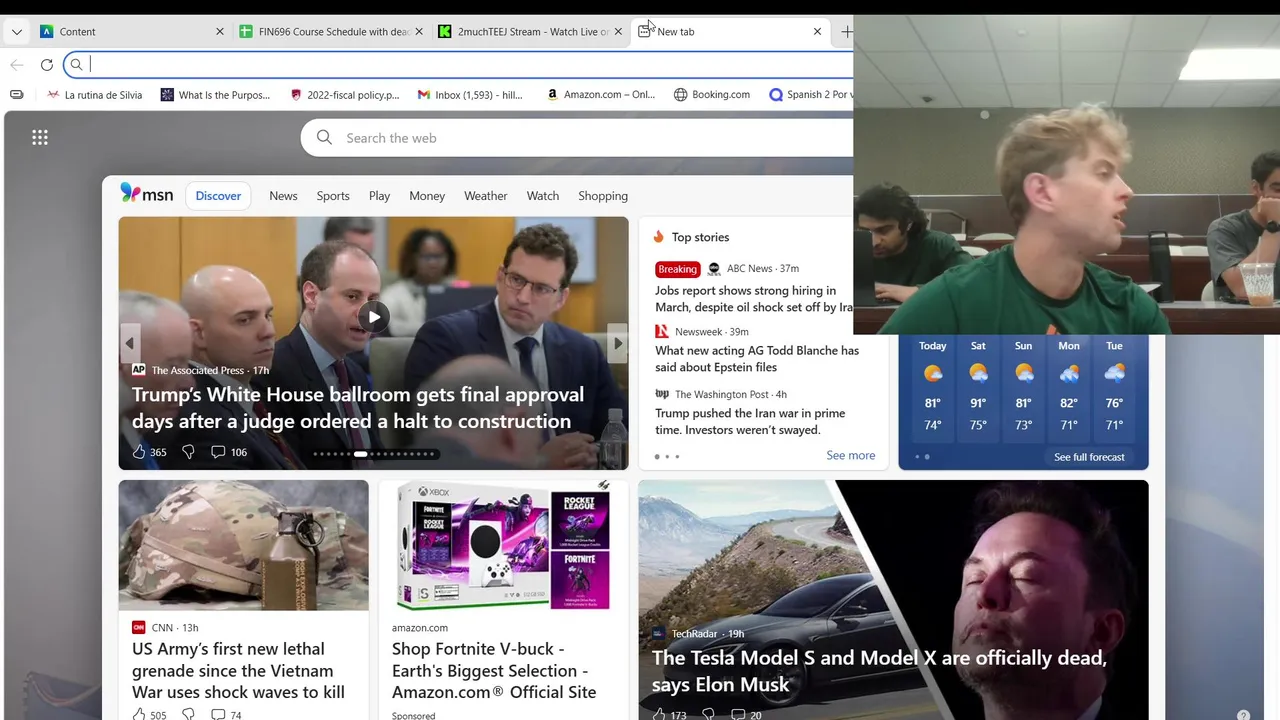Open the Sports section

coord(333,196)
